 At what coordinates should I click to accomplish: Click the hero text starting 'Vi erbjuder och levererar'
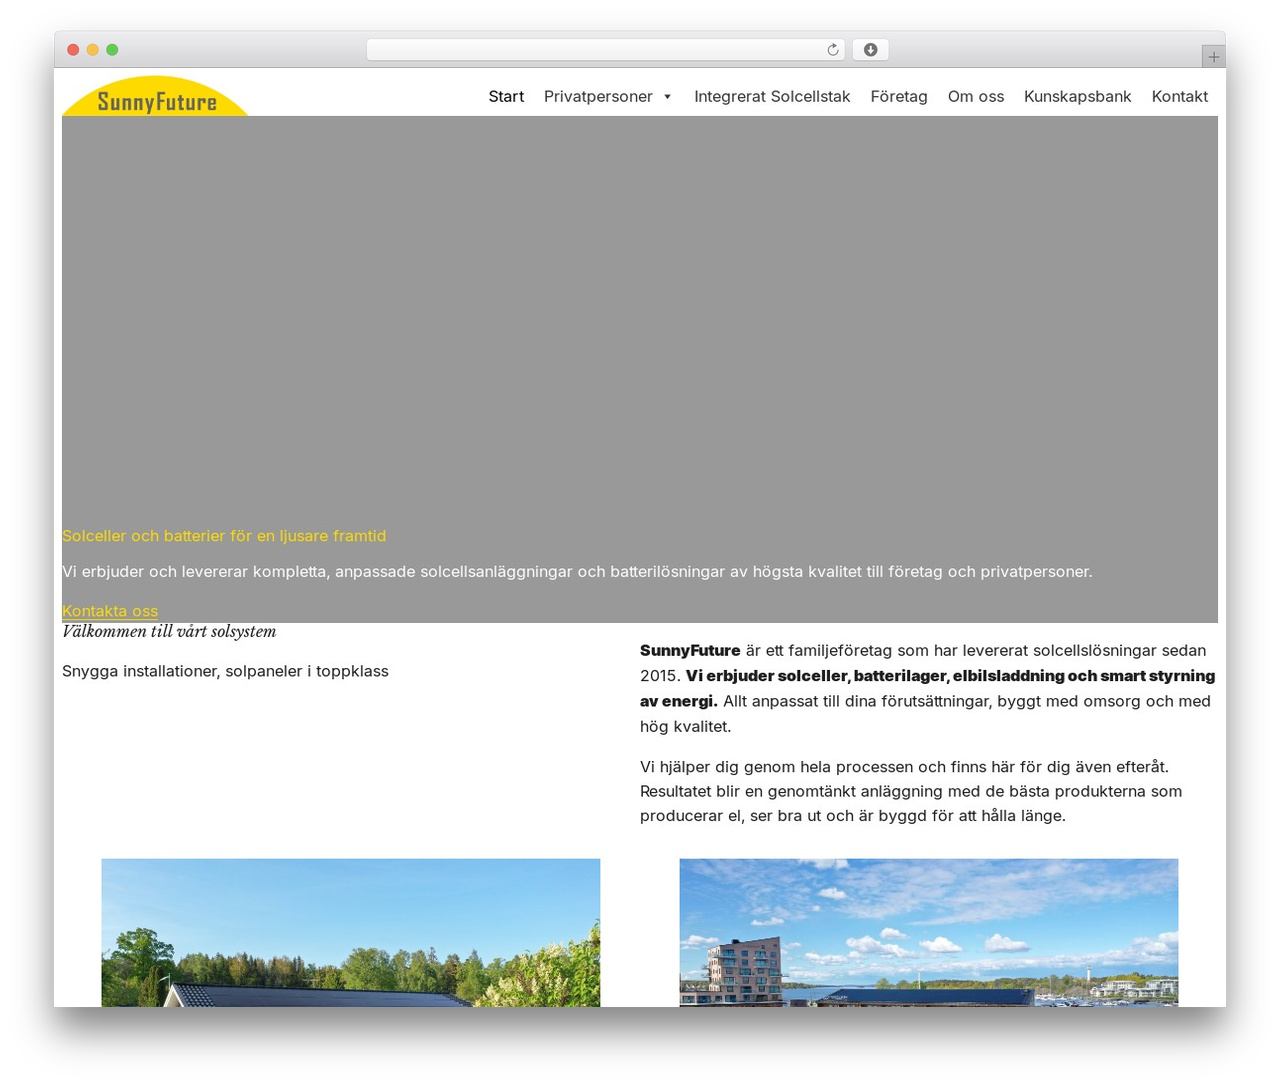click(577, 572)
